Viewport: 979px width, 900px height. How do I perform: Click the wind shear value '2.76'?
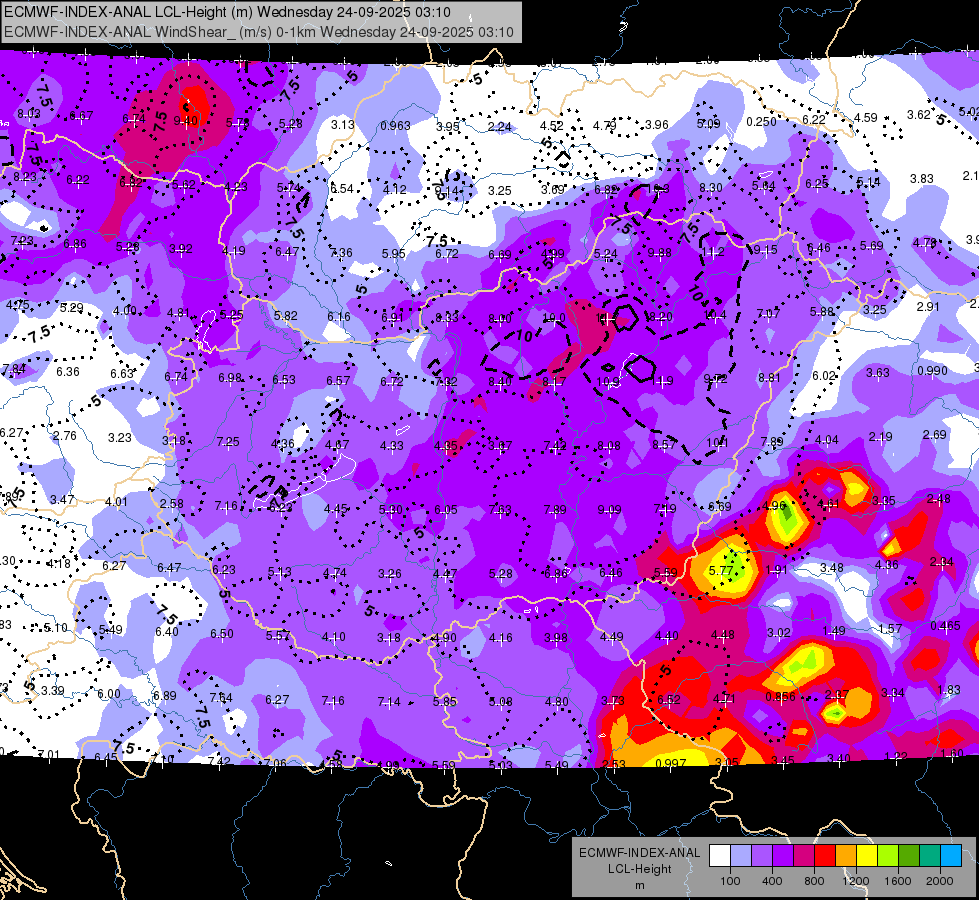click(x=65, y=435)
